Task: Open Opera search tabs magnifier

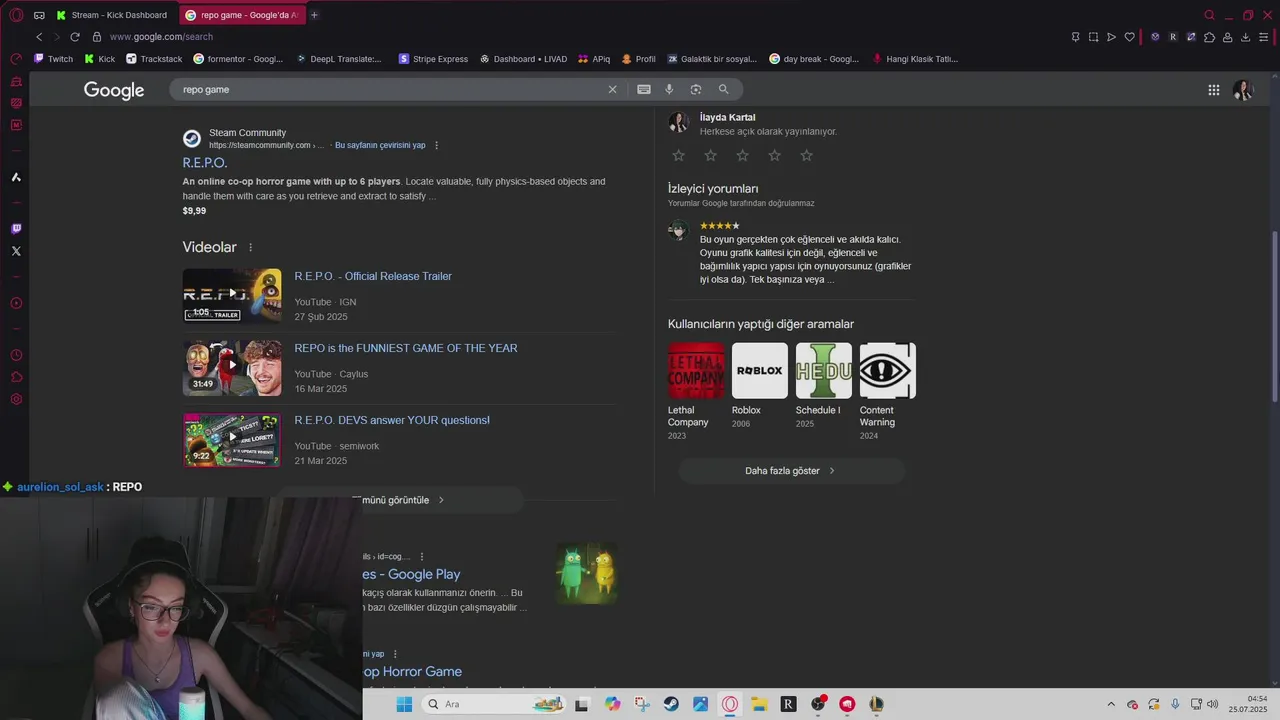Action: [1209, 15]
